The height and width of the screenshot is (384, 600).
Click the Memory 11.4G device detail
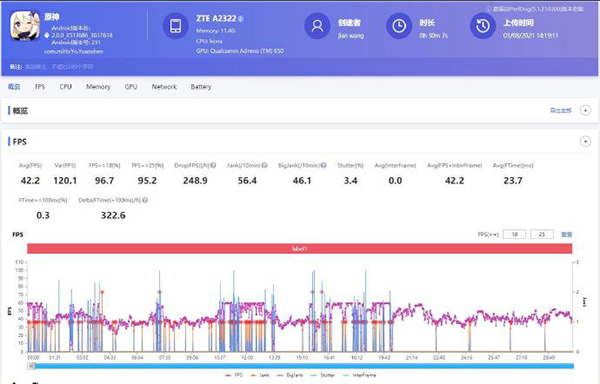pyautogui.click(x=215, y=31)
